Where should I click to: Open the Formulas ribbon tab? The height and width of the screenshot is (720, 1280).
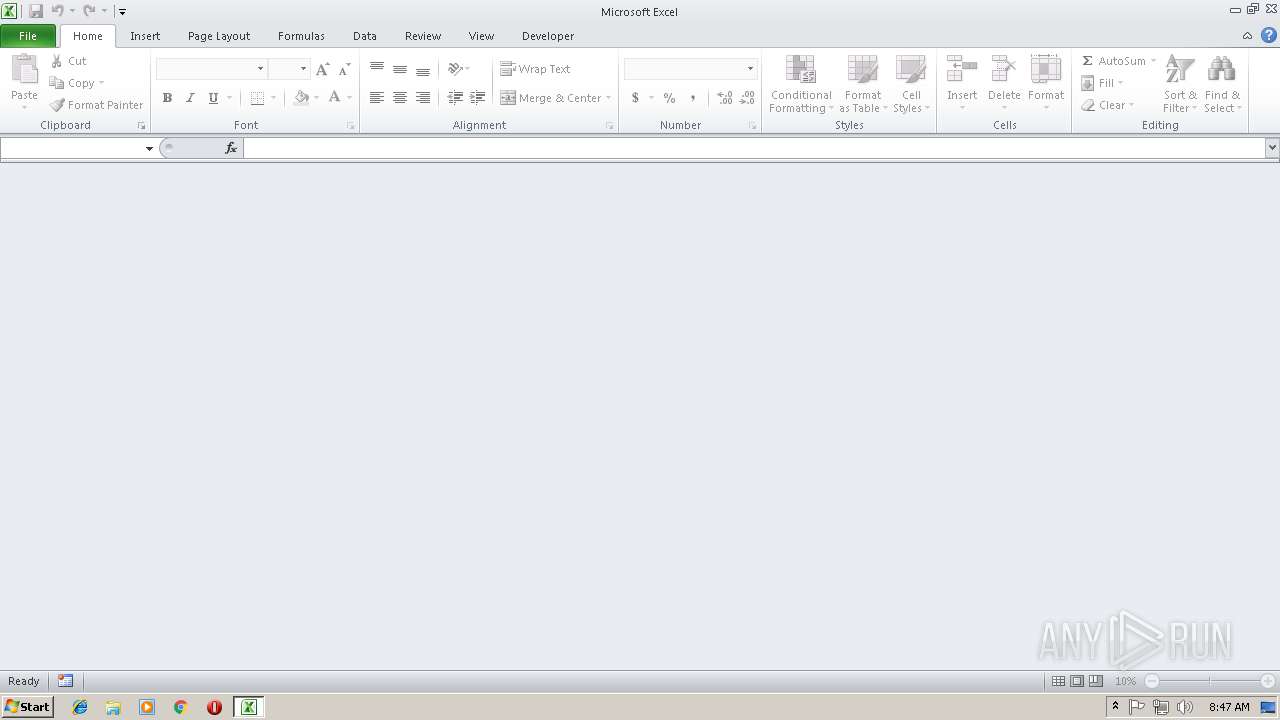pyautogui.click(x=301, y=36)
